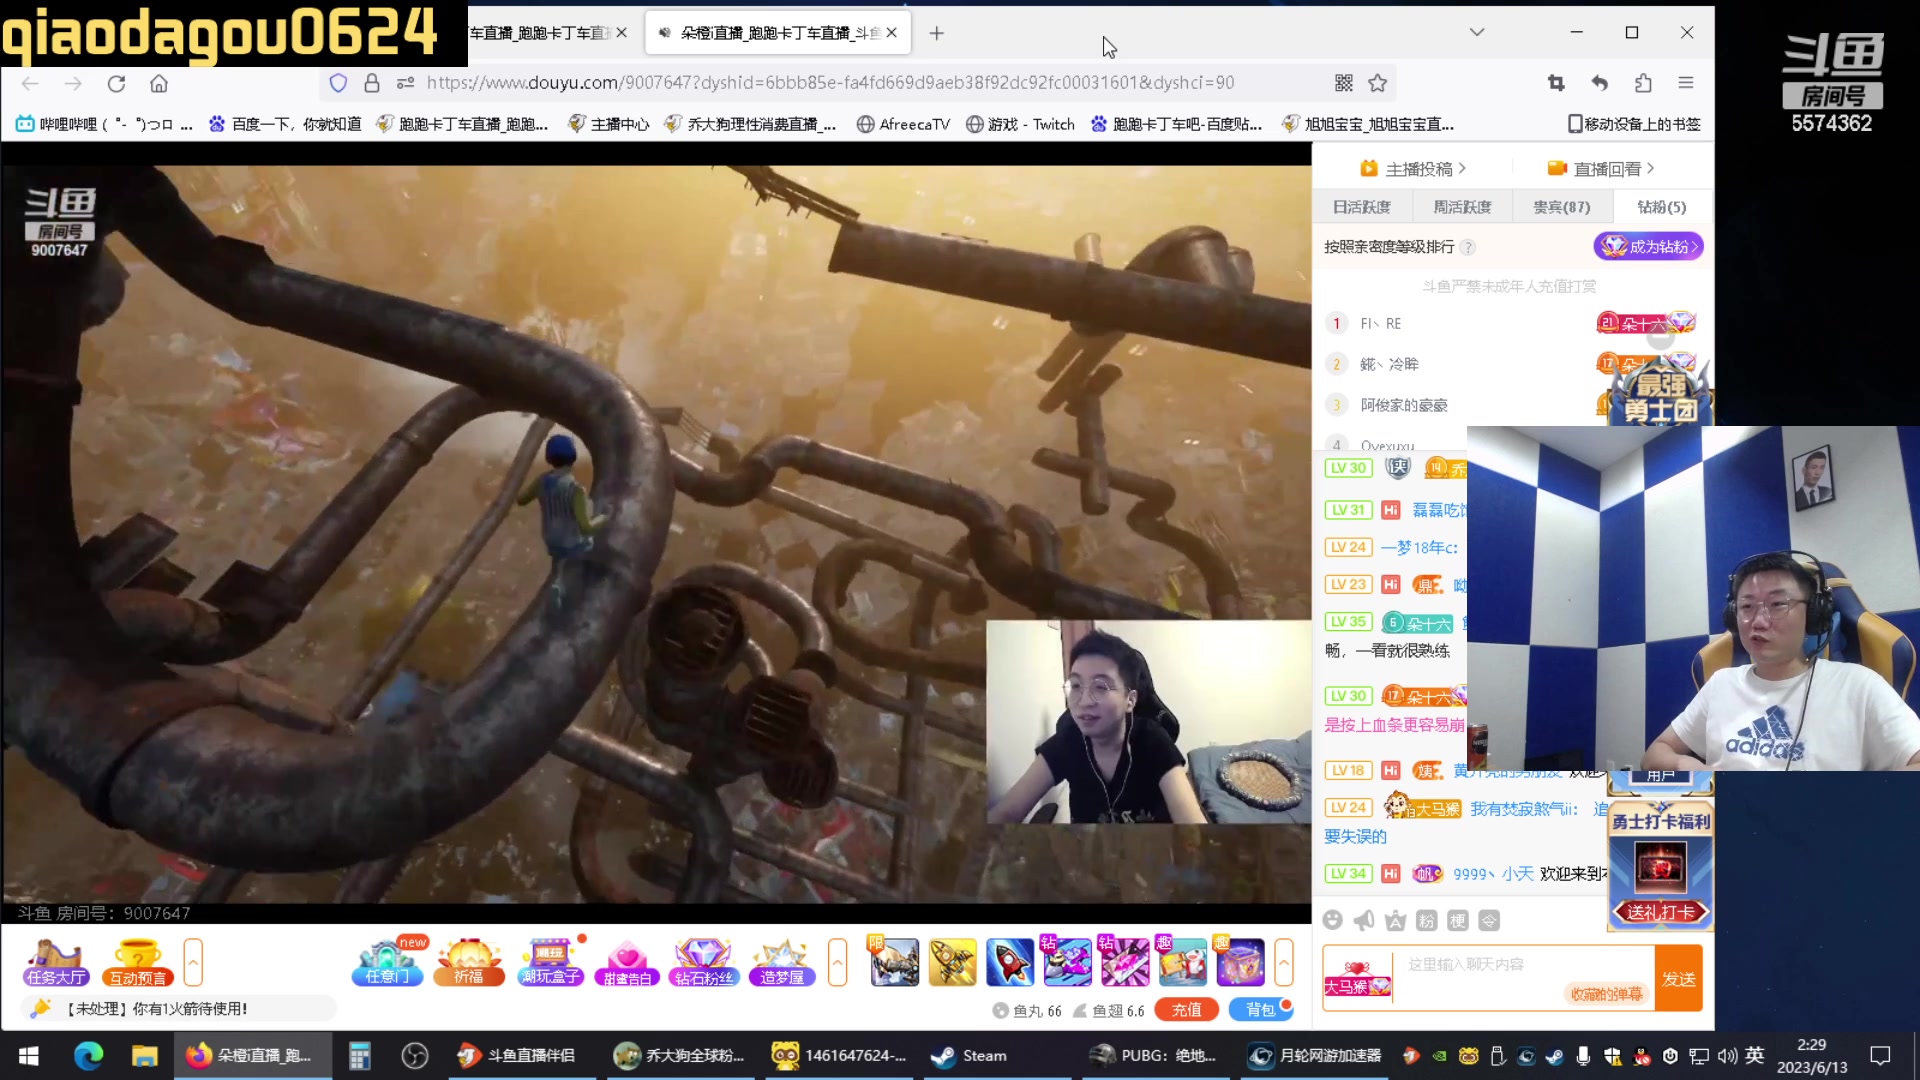Switch to 周活跃度 tab
This screenshot has height=1080, width=1920.
1462,207
